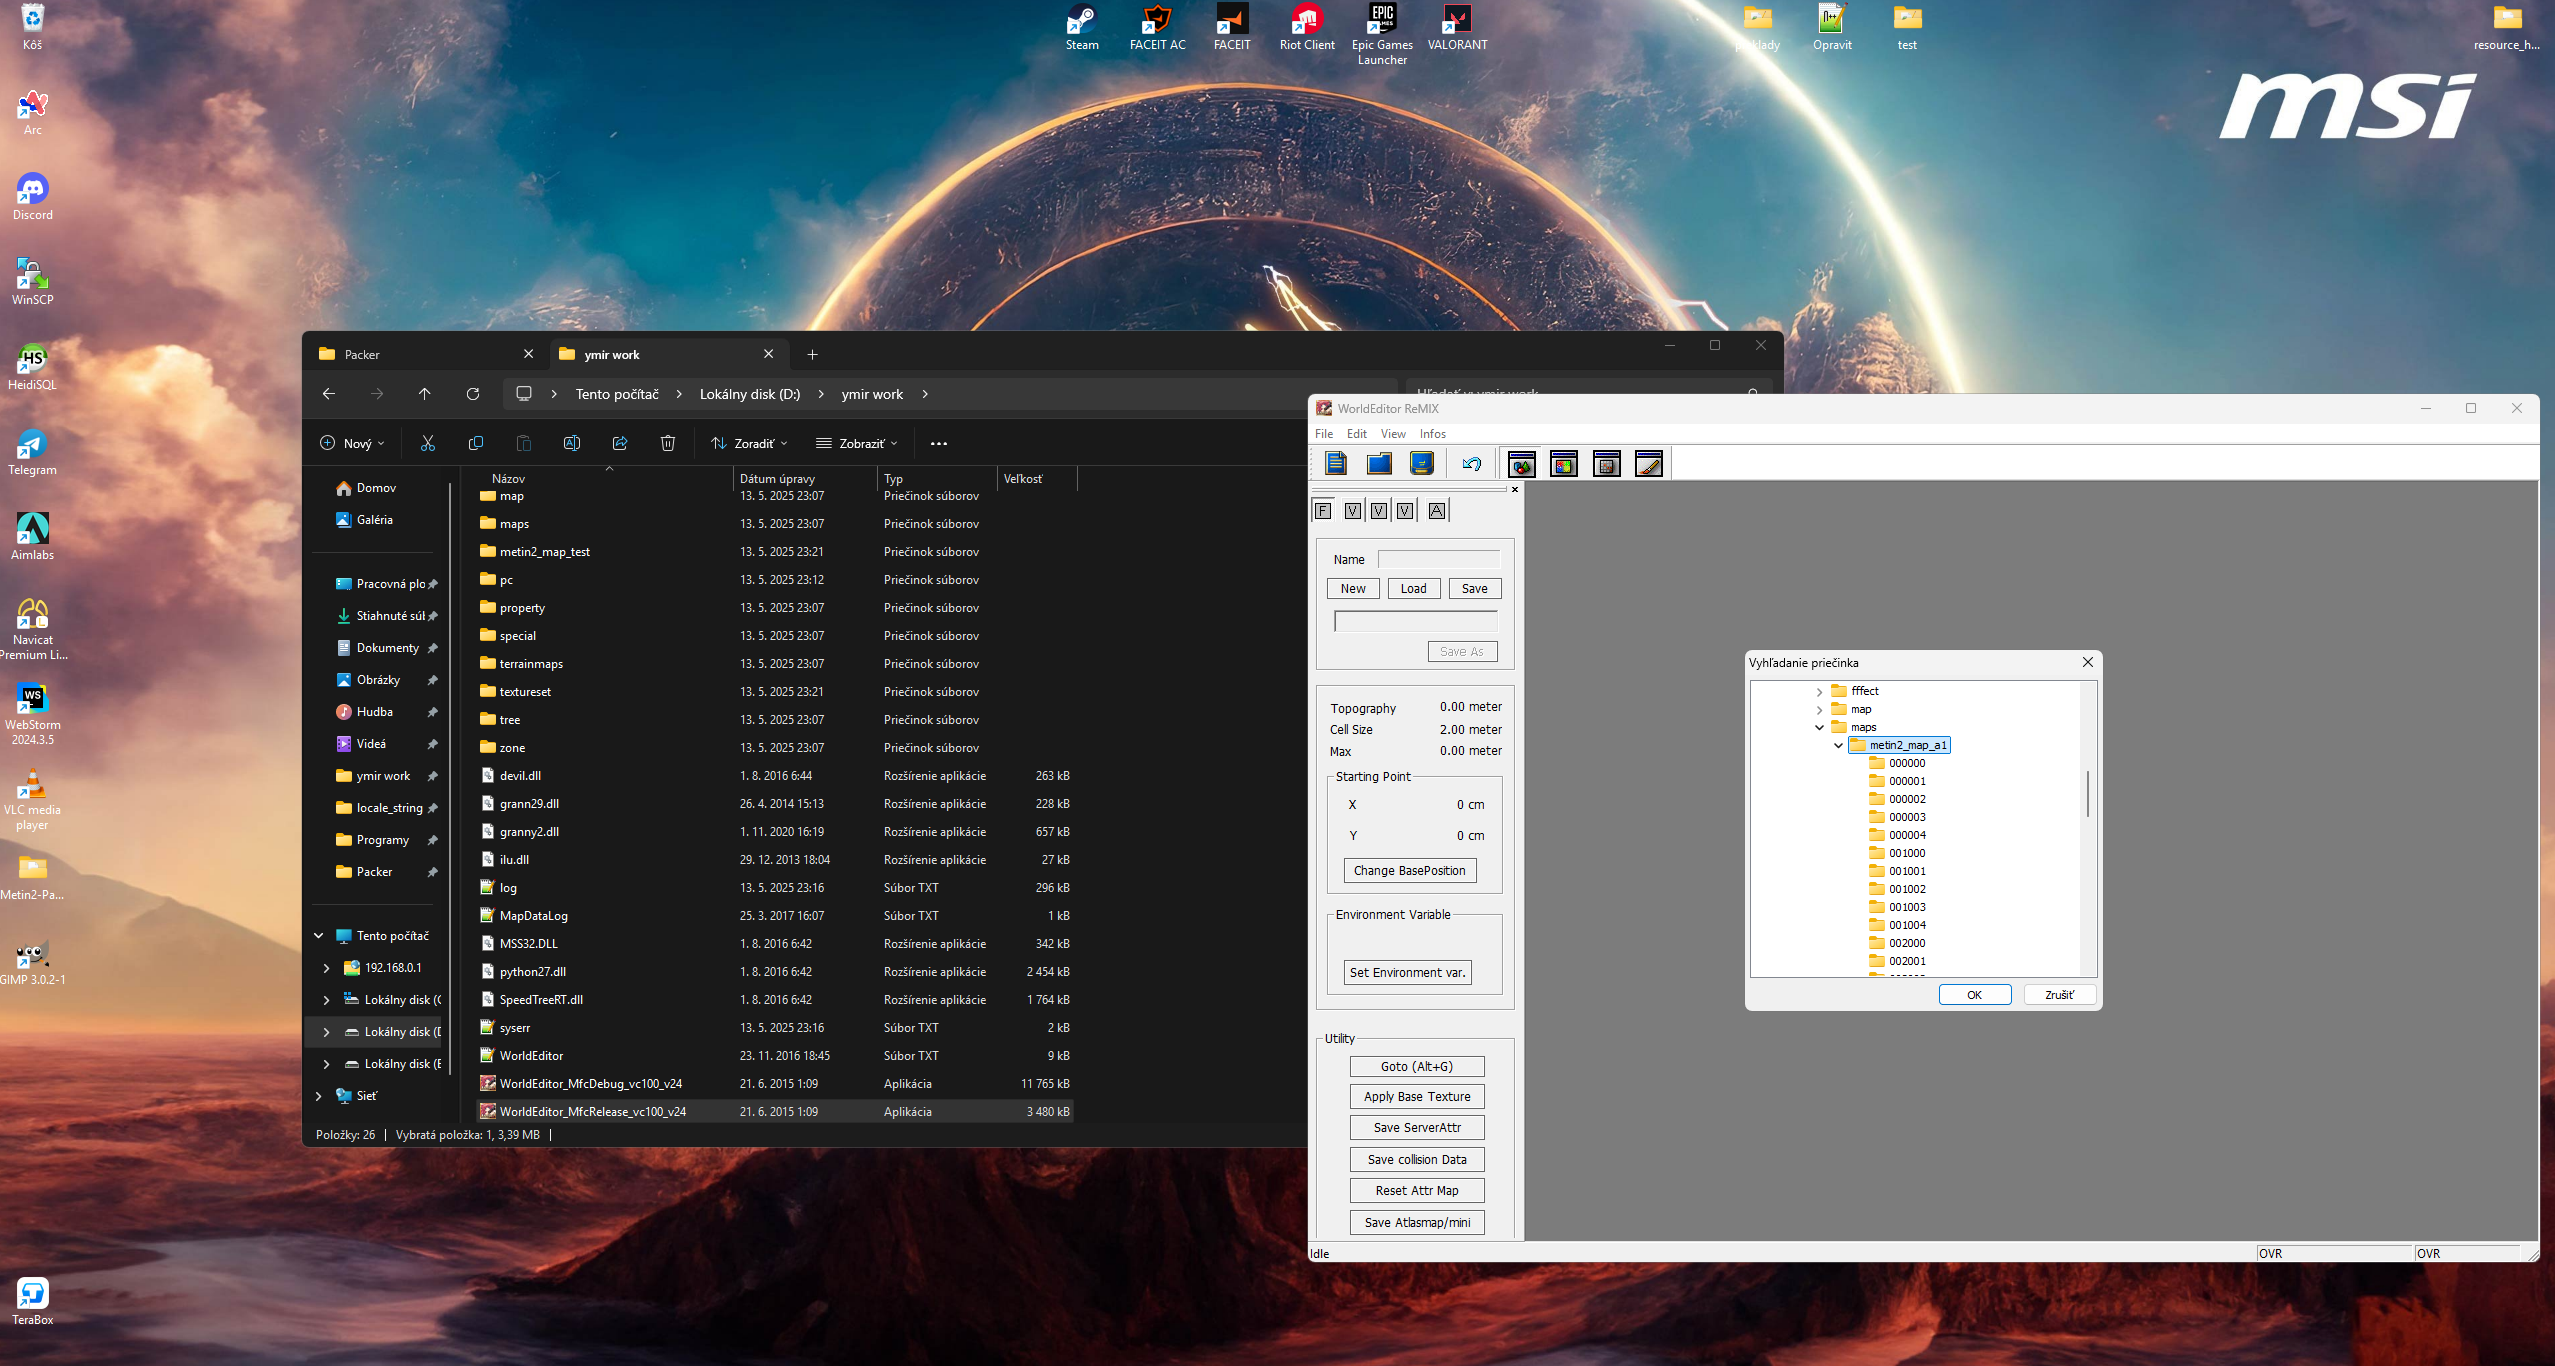Toggle the F mode button
Image resolution: width=2555 pixels, height=1366 pixels.
tap(1322, 511)
